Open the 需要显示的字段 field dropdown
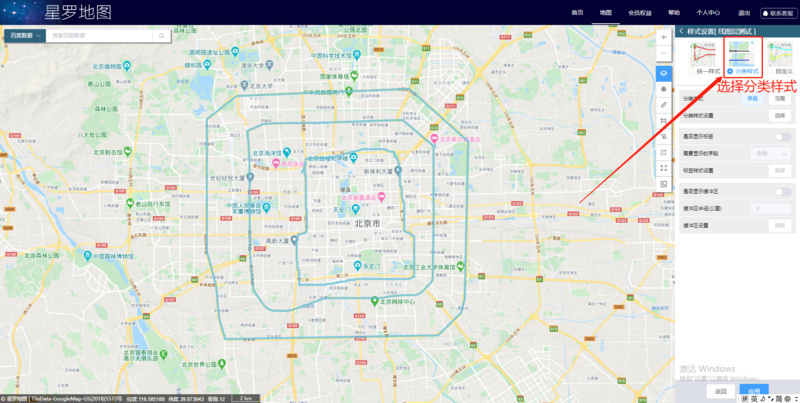The width and height of the screenshot is (800, 403). (771, 154)
